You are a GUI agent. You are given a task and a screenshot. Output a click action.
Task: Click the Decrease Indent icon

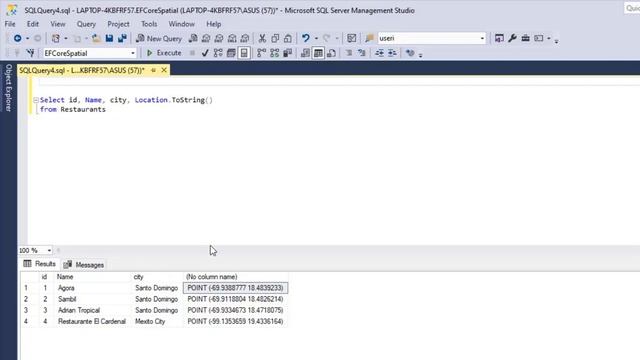tap(379, 53)
